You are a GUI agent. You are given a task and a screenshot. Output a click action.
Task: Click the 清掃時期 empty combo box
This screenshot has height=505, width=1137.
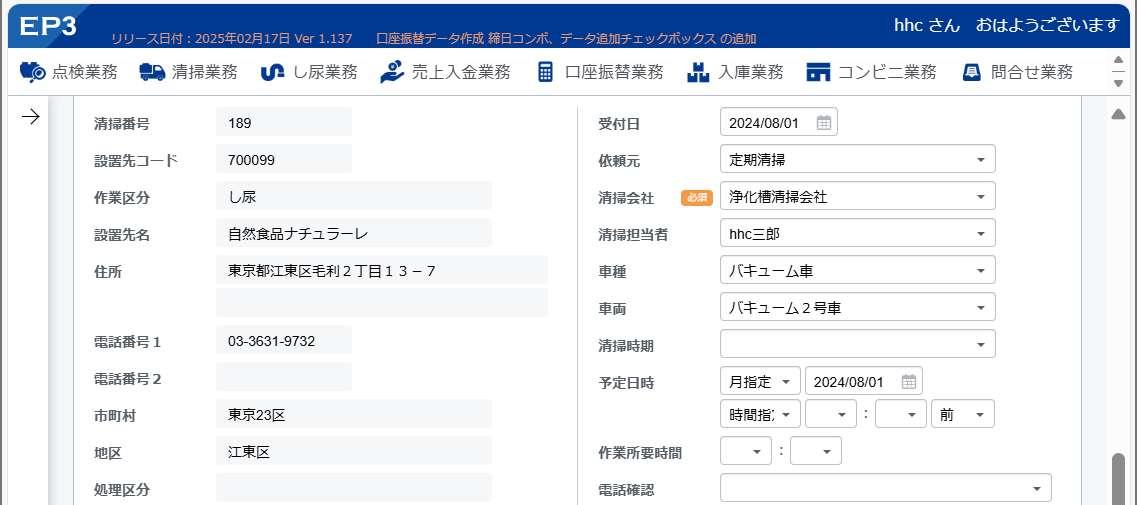858,345
